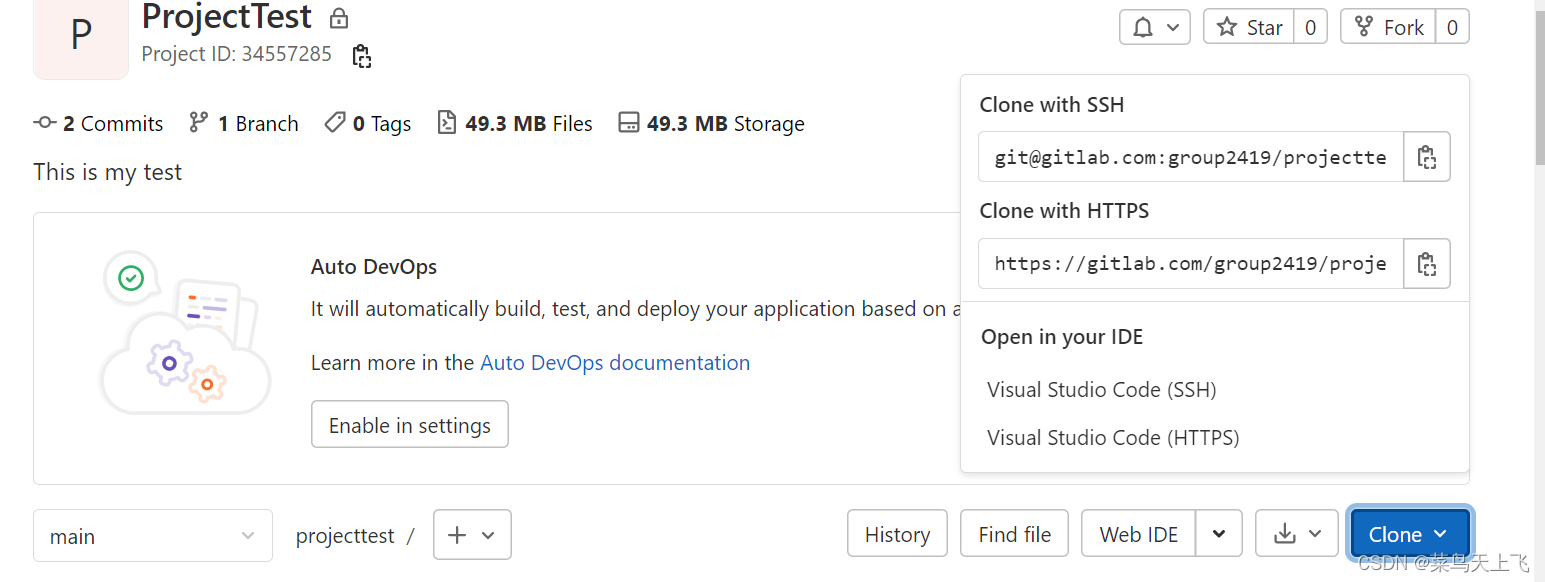The width and height of the screenshot is (1545, 582).
Task: Open the plus add-file dropdown
Action: click(x=472, y=535)
